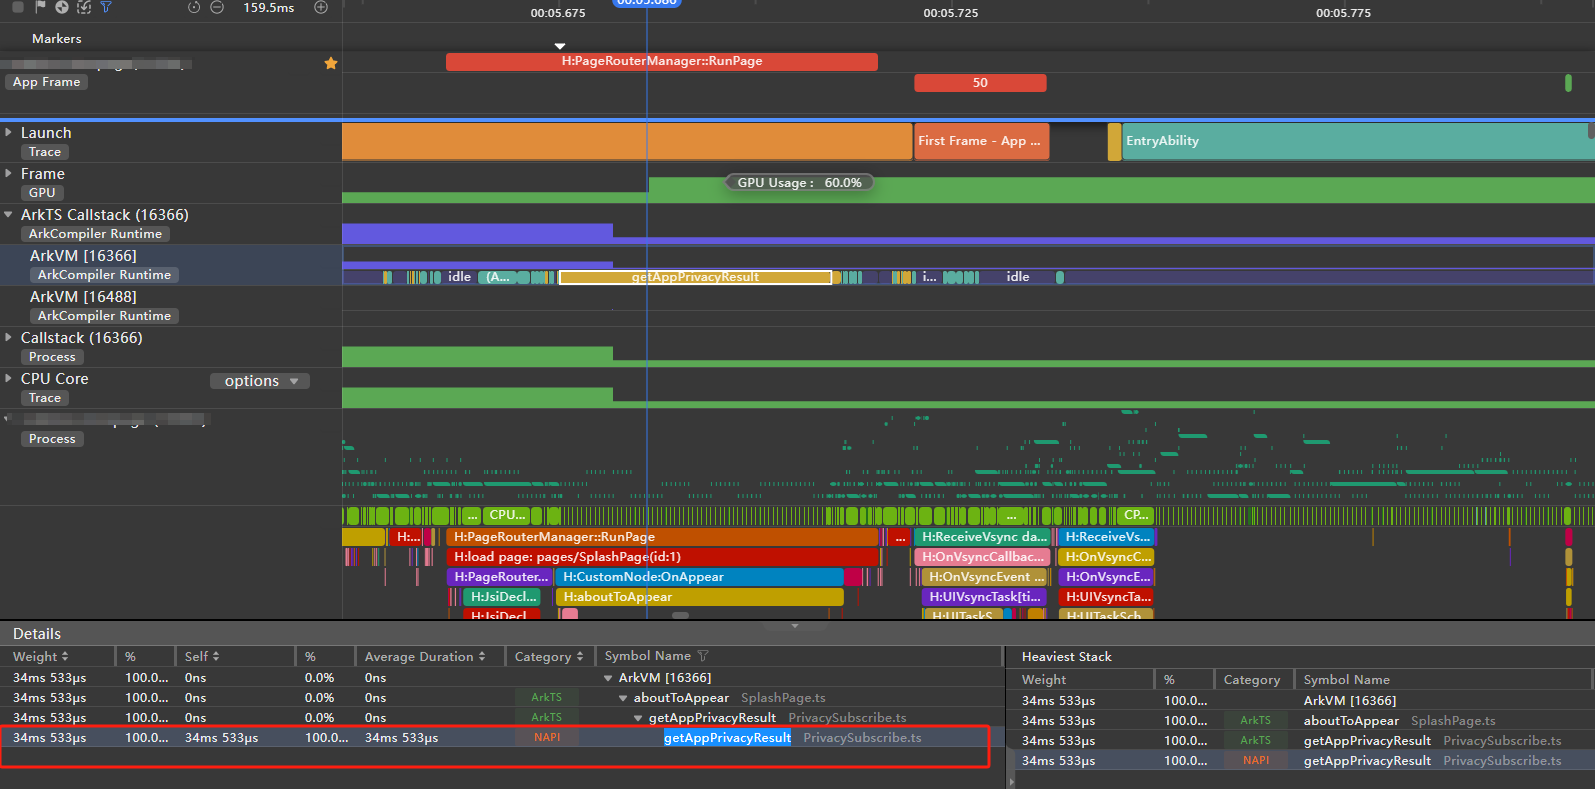Click the timeline marker triangle above RunPage bar
The height and width of the screenshot is (789, 1595).
pyautogui.click(x=560, y=46)
